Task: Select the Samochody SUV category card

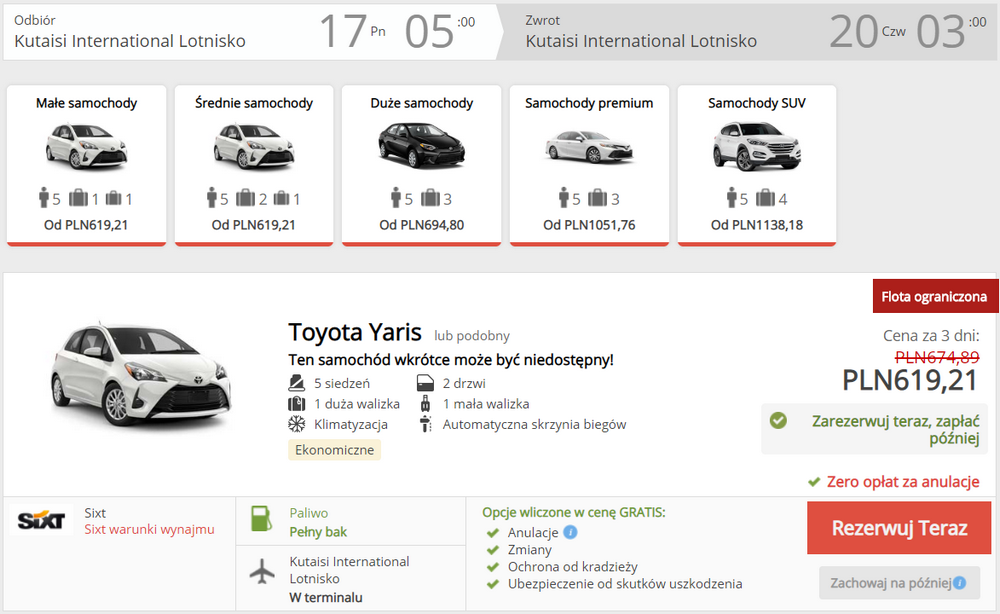Action: click(x=757, y=165)
